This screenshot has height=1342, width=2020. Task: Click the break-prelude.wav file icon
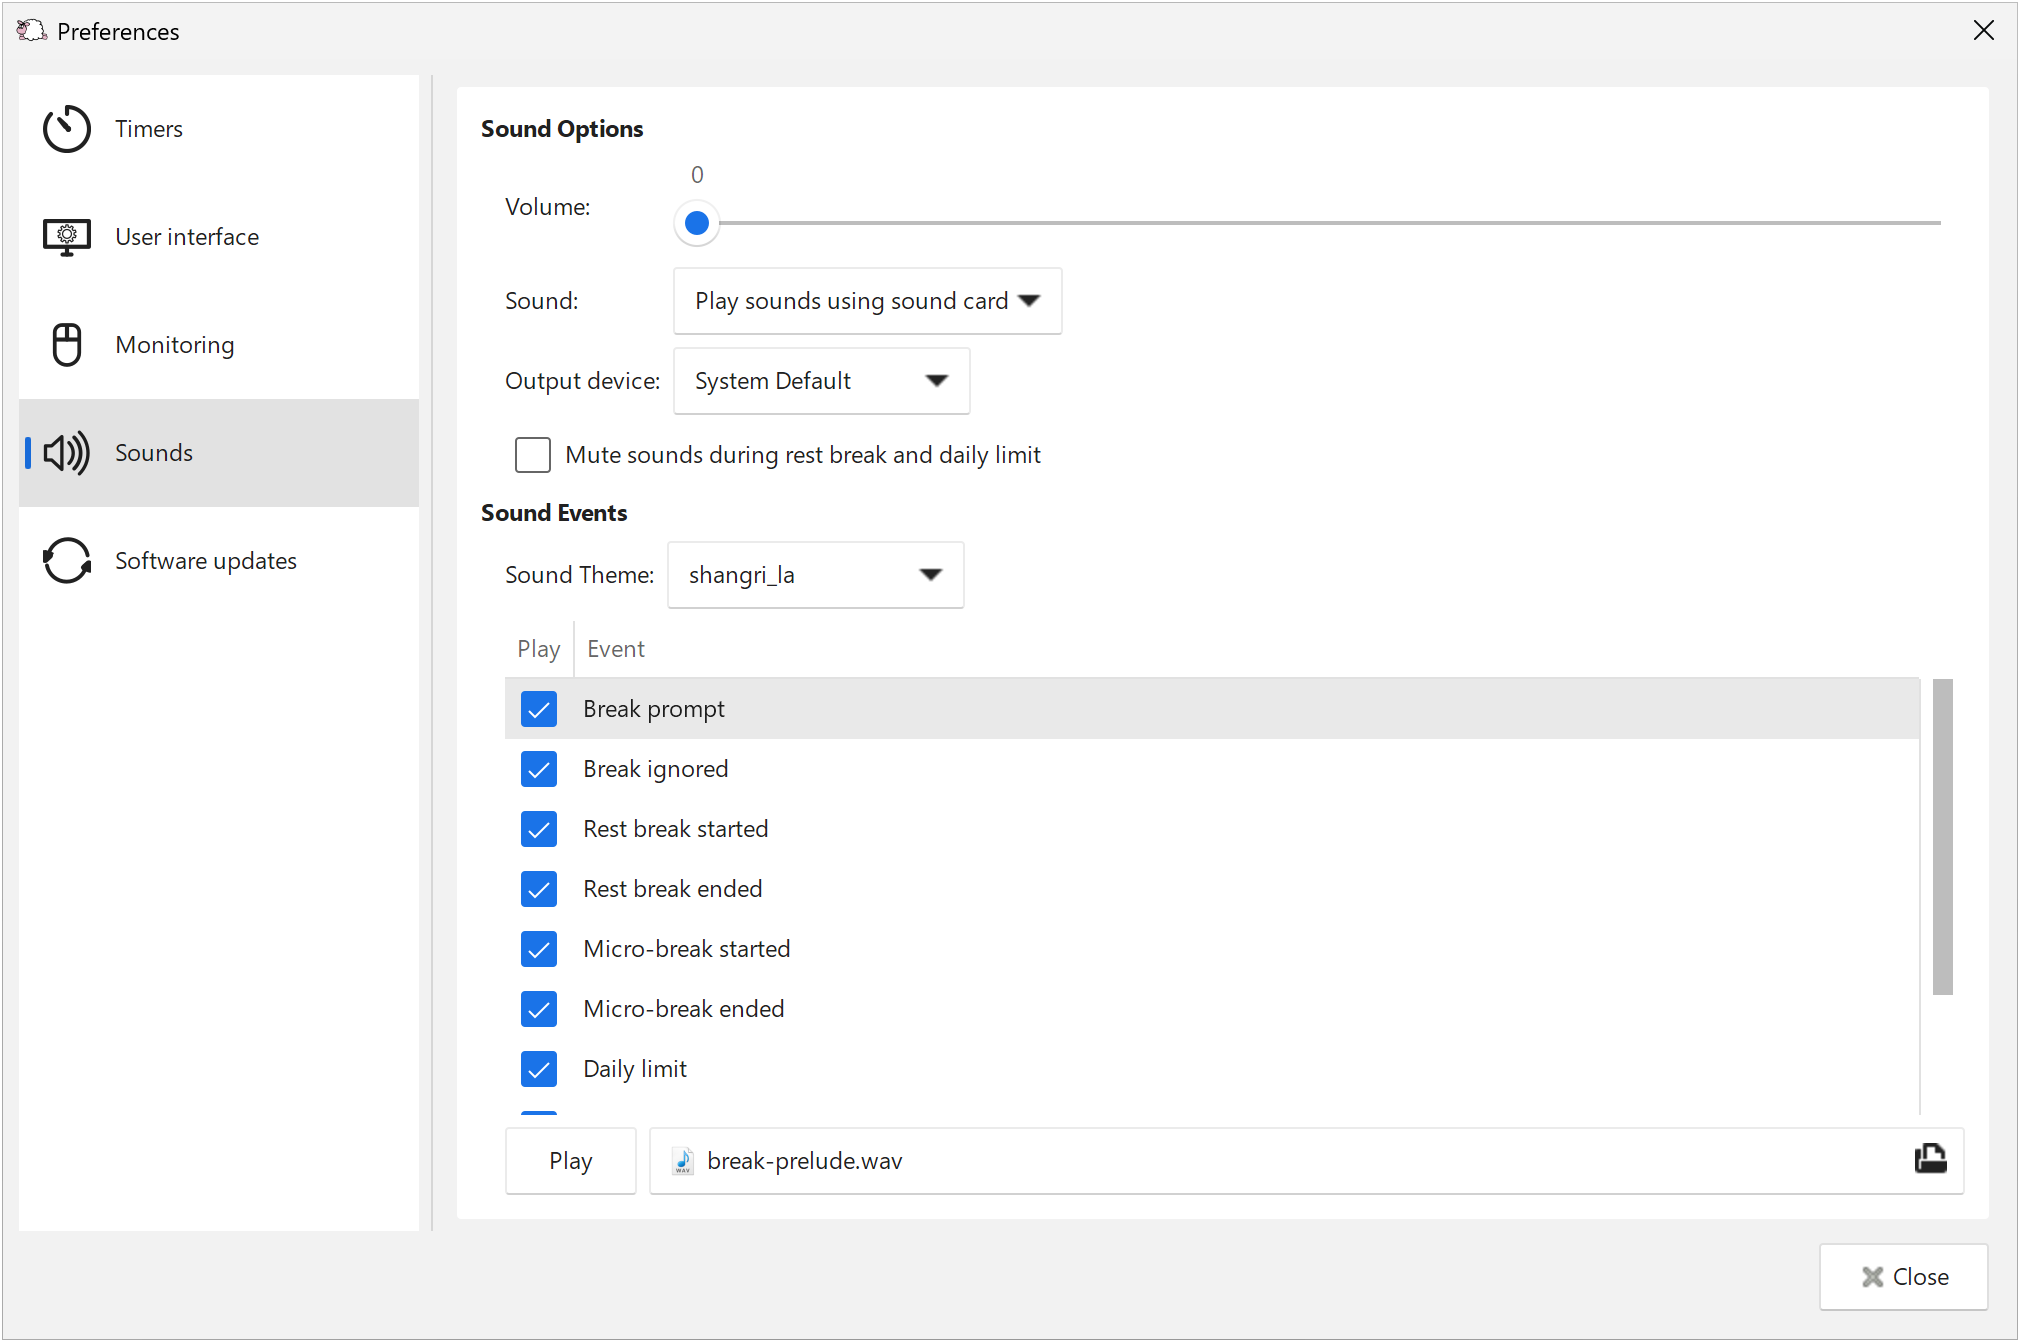(683, 1161)
